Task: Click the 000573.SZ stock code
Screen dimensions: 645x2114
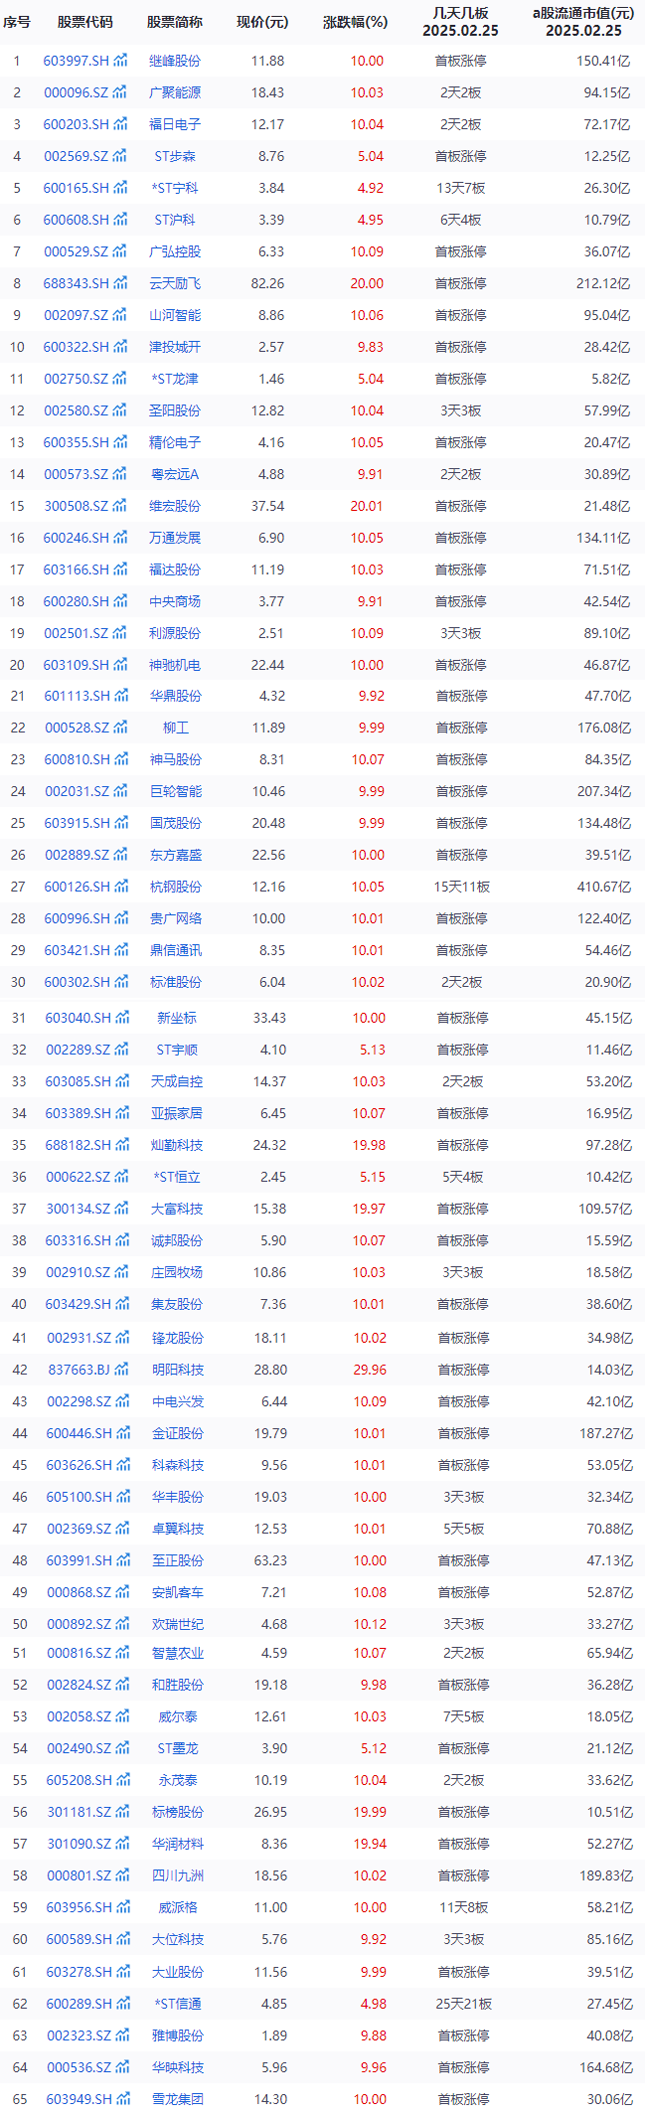Action: pyautogui.click(x=76, y=474)
